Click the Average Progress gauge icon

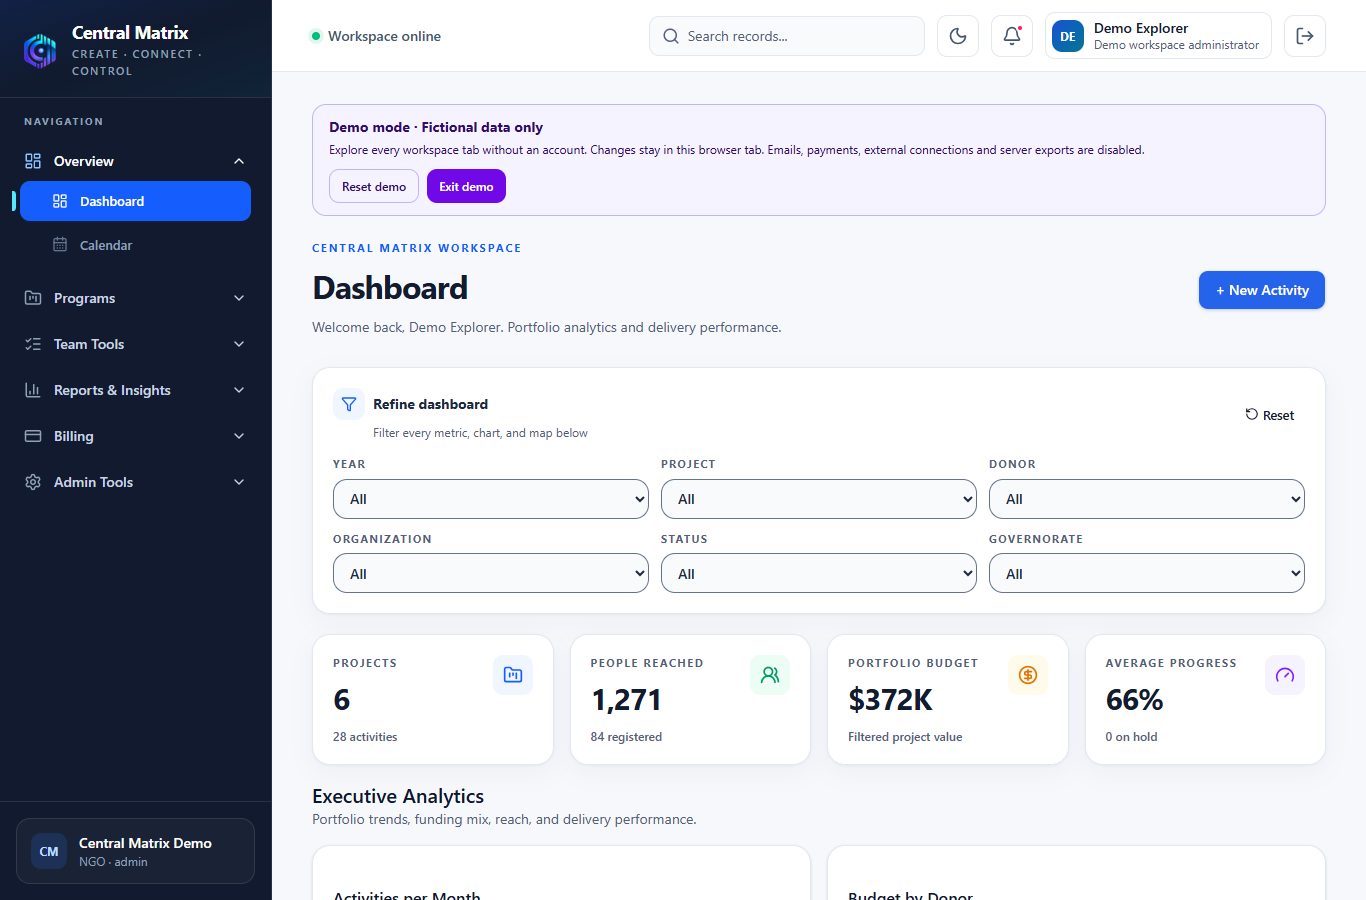click(1285, 675)
